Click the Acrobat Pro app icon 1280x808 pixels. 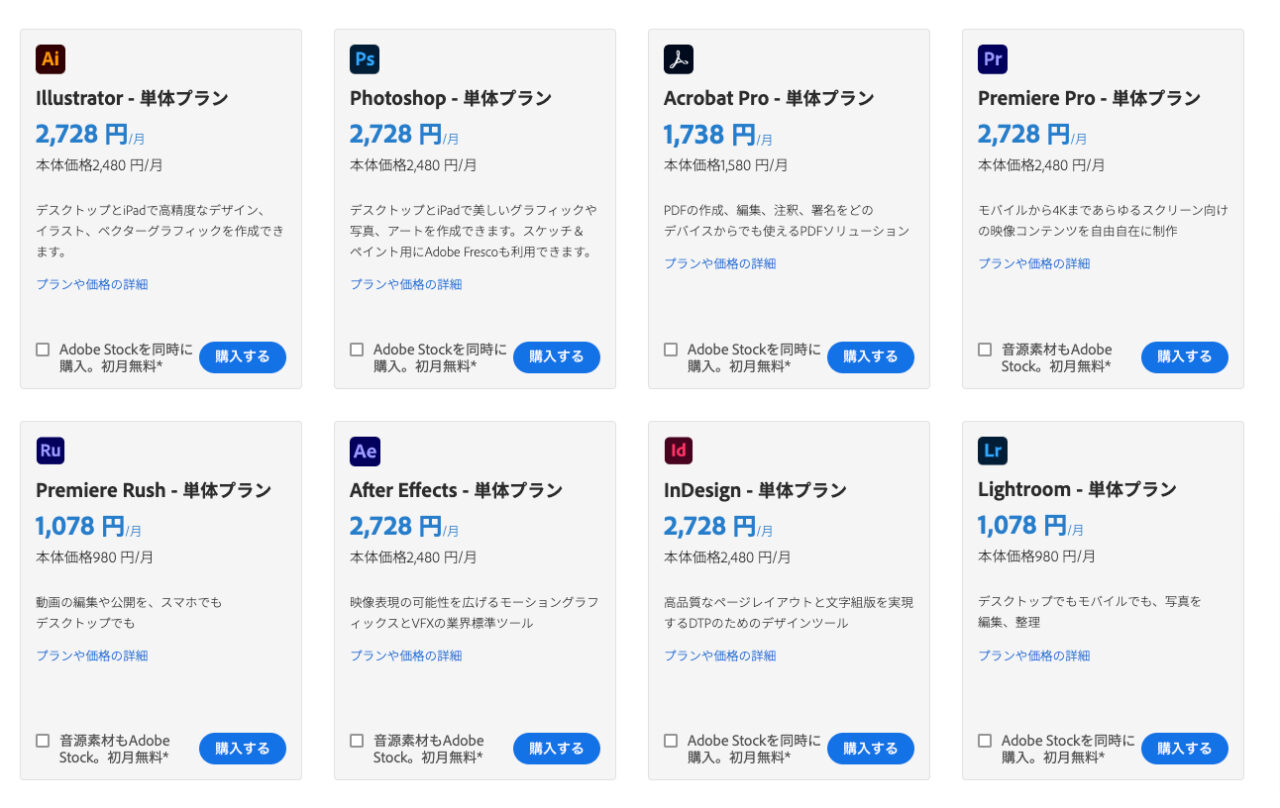click(678, 59)
